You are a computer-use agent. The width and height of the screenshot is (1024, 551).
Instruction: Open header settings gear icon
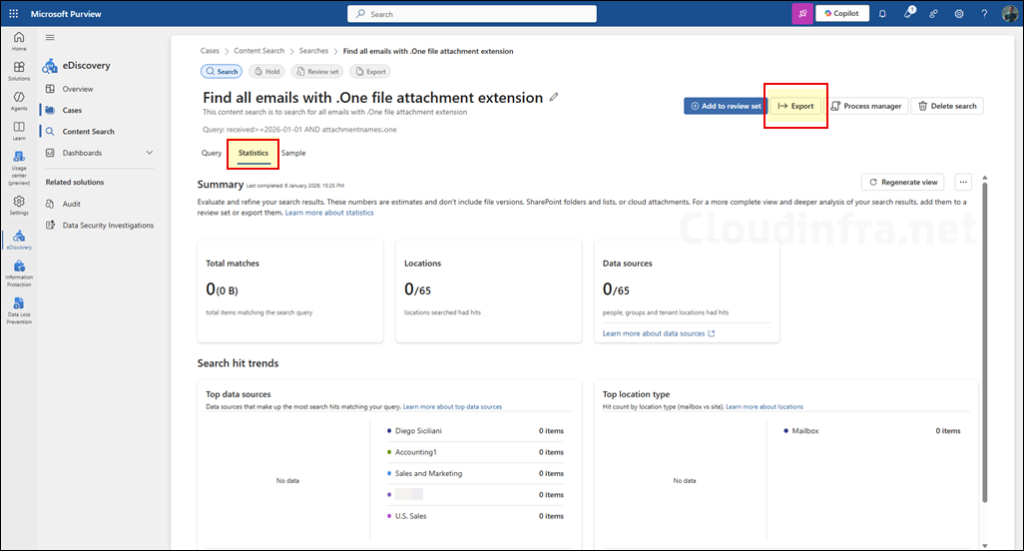pyautogui.click(x=959, y=14)
